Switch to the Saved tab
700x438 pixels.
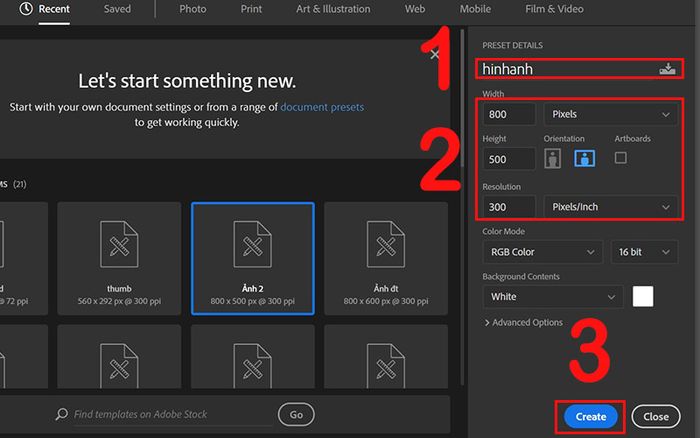click(117, 9)
